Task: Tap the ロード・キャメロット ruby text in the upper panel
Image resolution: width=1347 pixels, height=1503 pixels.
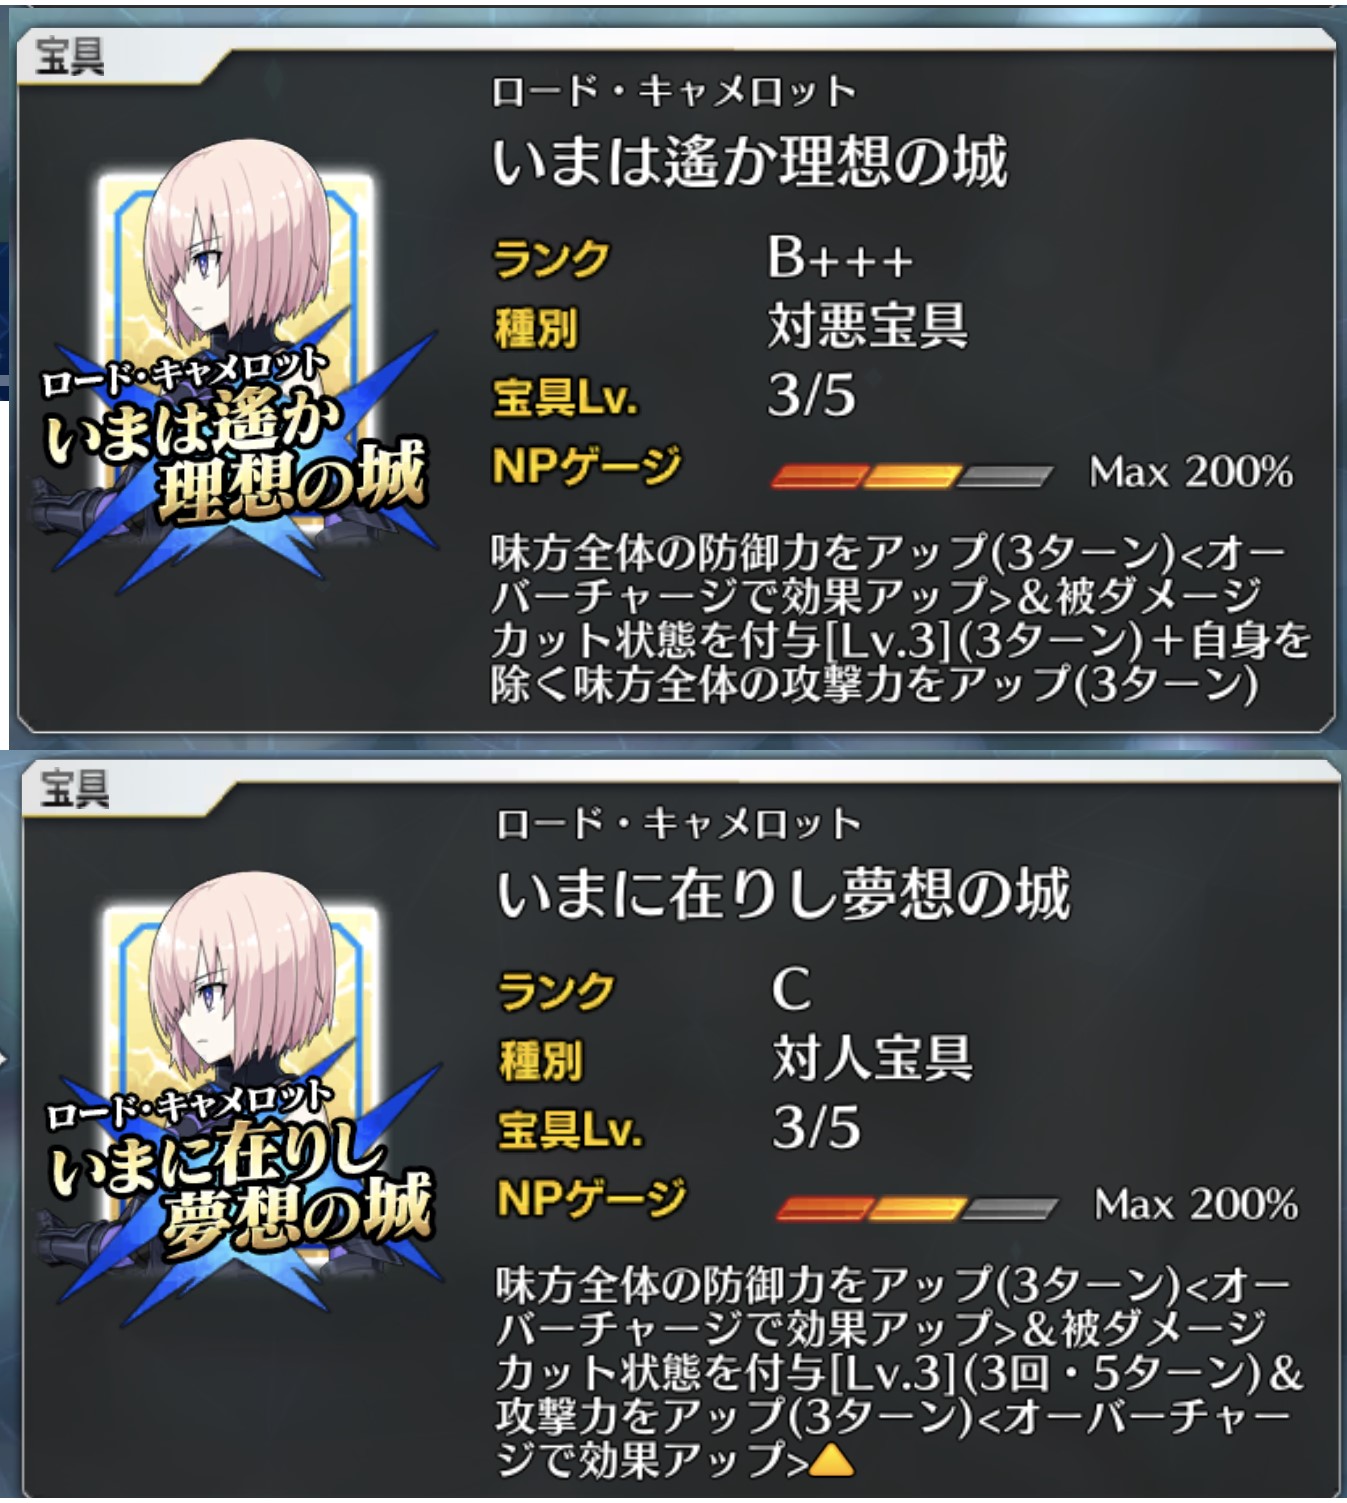Action: pyautogui.click(x=673, y=92)
